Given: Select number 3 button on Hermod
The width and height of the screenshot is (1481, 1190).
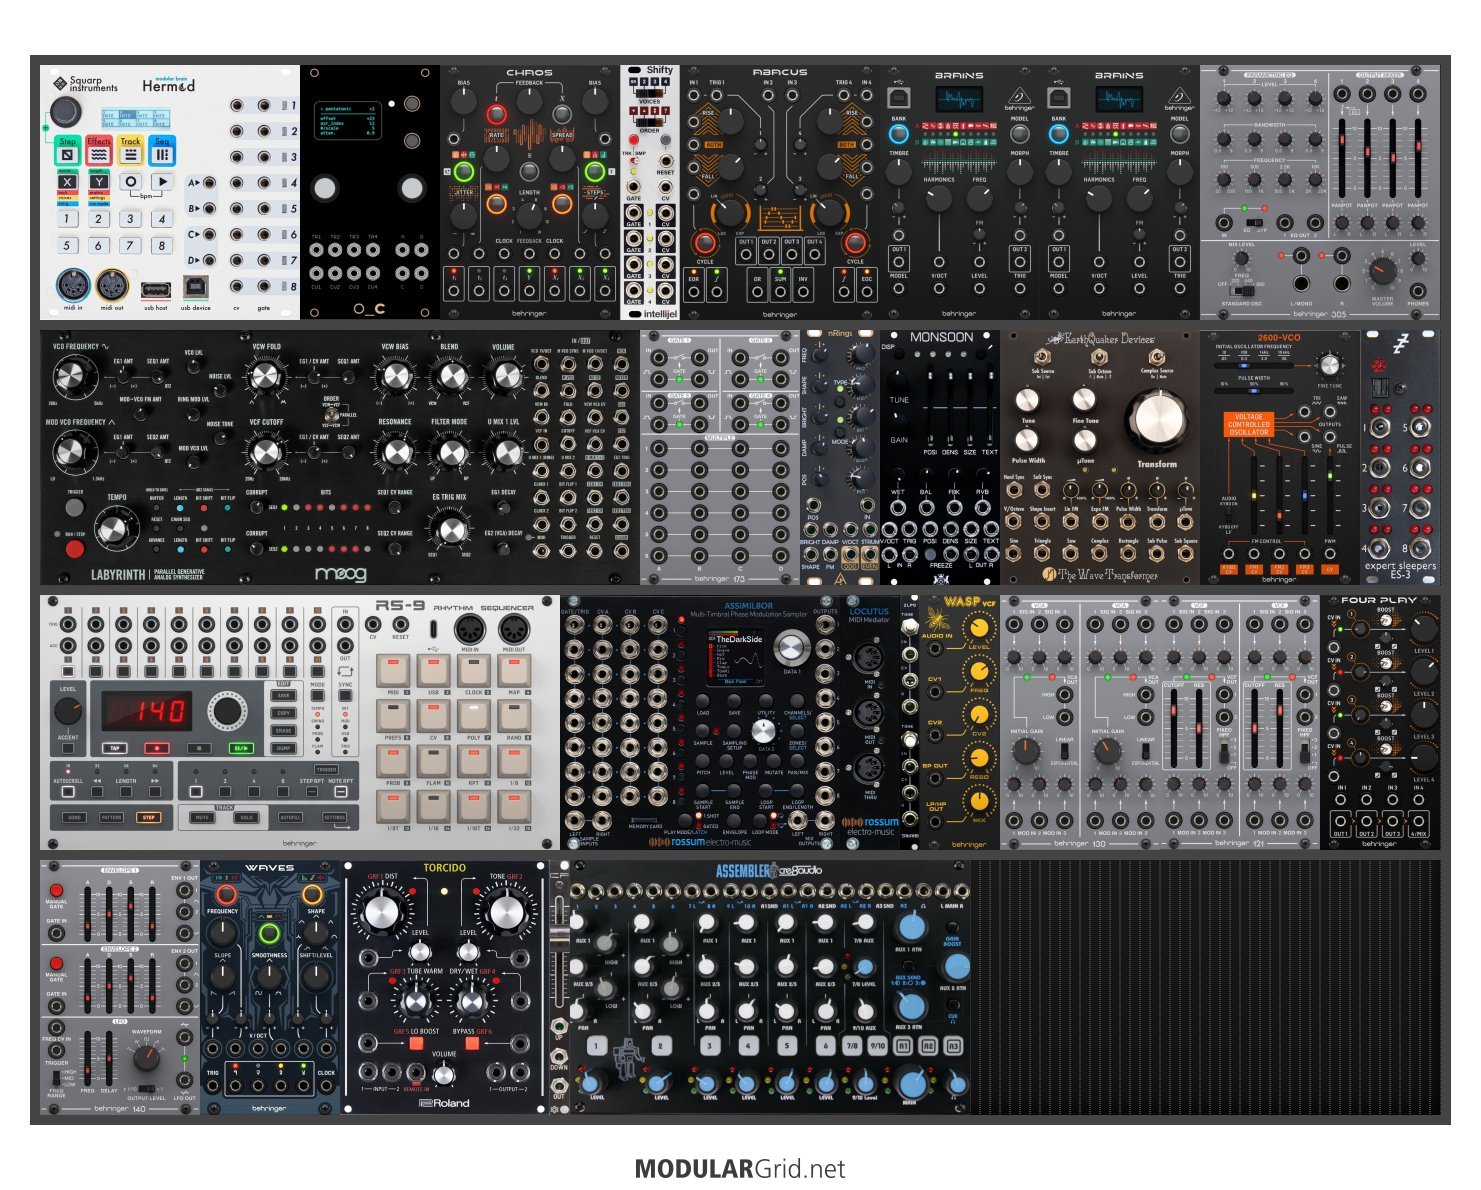Looking at the screenshot, I should 130,218.
